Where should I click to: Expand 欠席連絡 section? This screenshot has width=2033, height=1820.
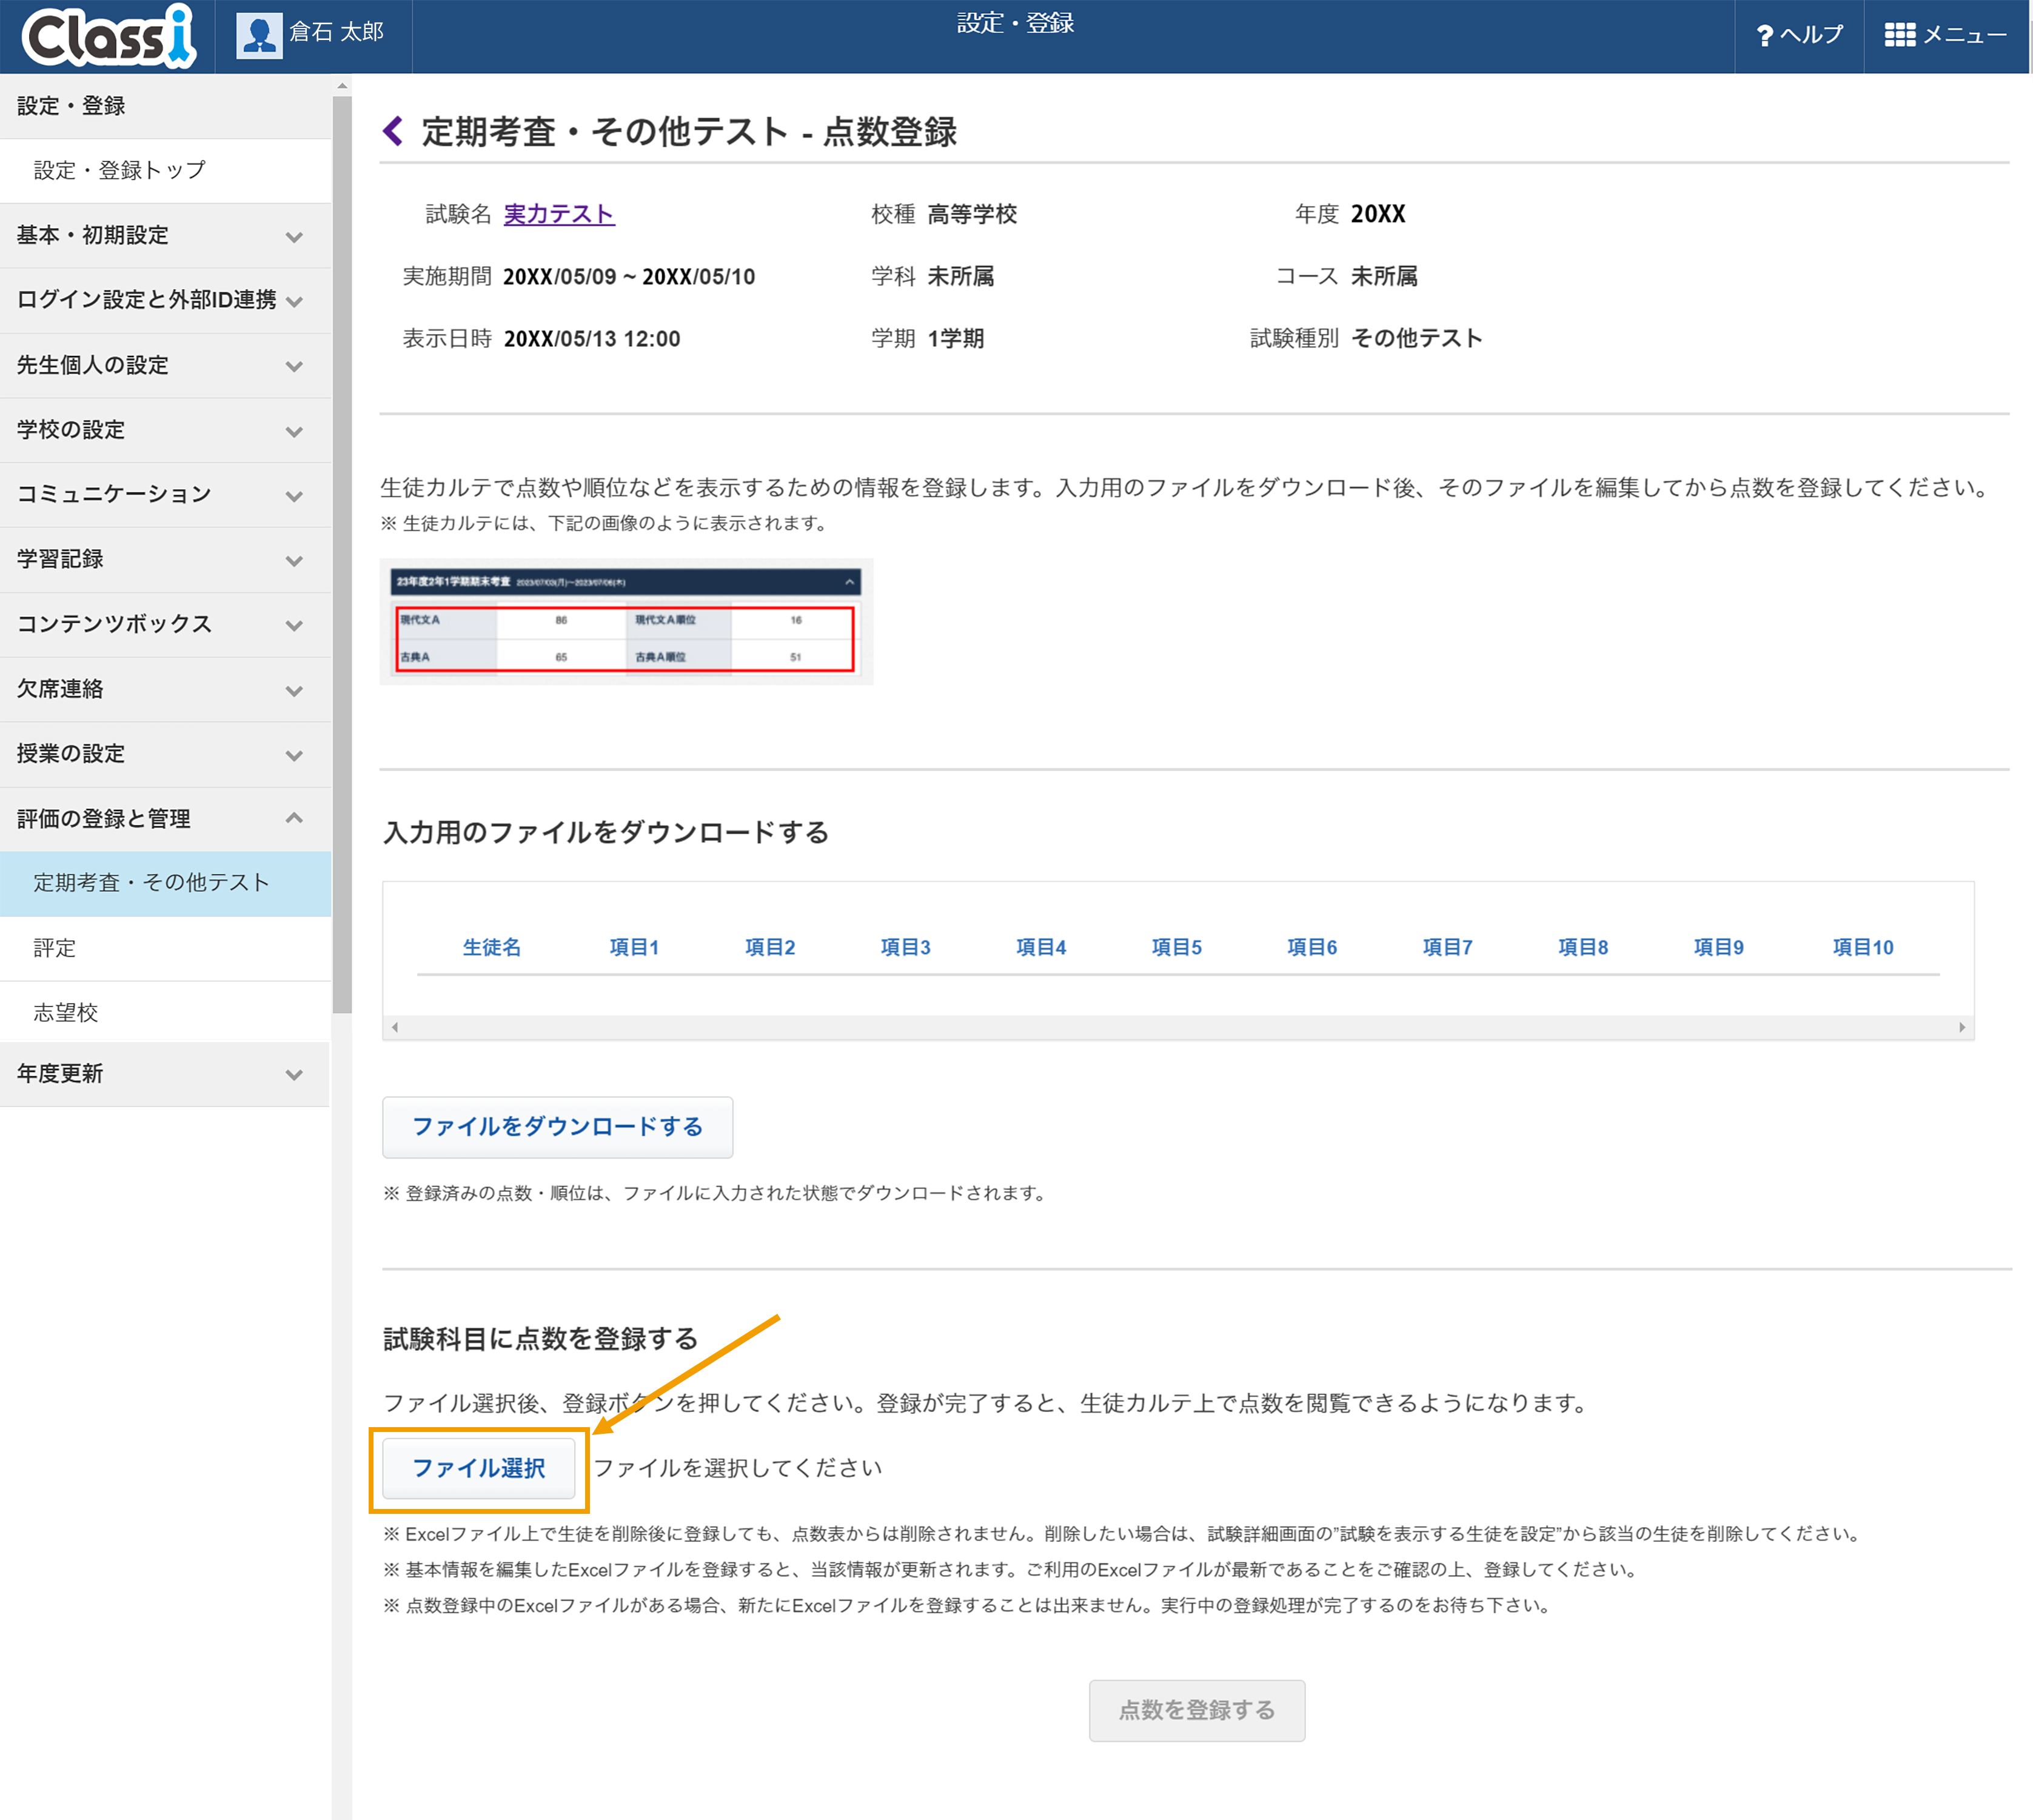point(165,689)
